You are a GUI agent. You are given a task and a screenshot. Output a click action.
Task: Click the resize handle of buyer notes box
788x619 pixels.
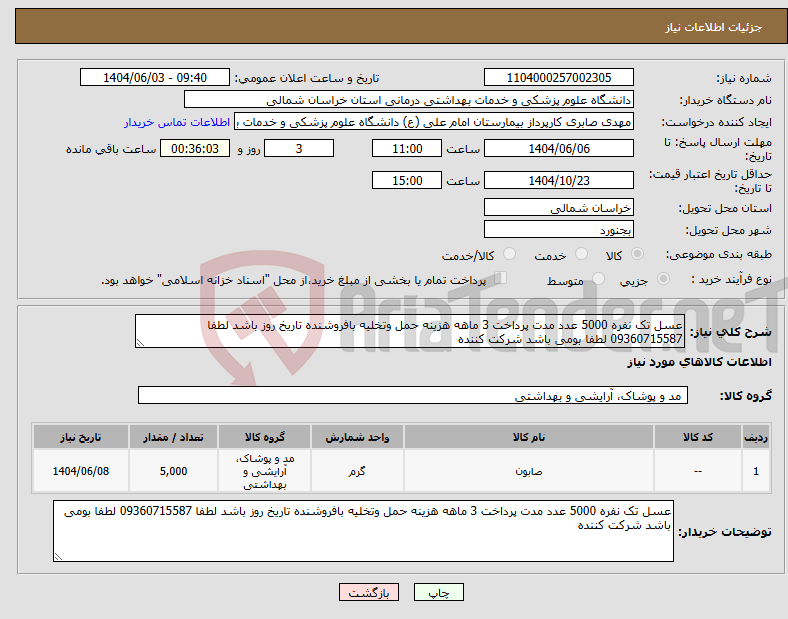pyautogui.click(x=58, y=557)
